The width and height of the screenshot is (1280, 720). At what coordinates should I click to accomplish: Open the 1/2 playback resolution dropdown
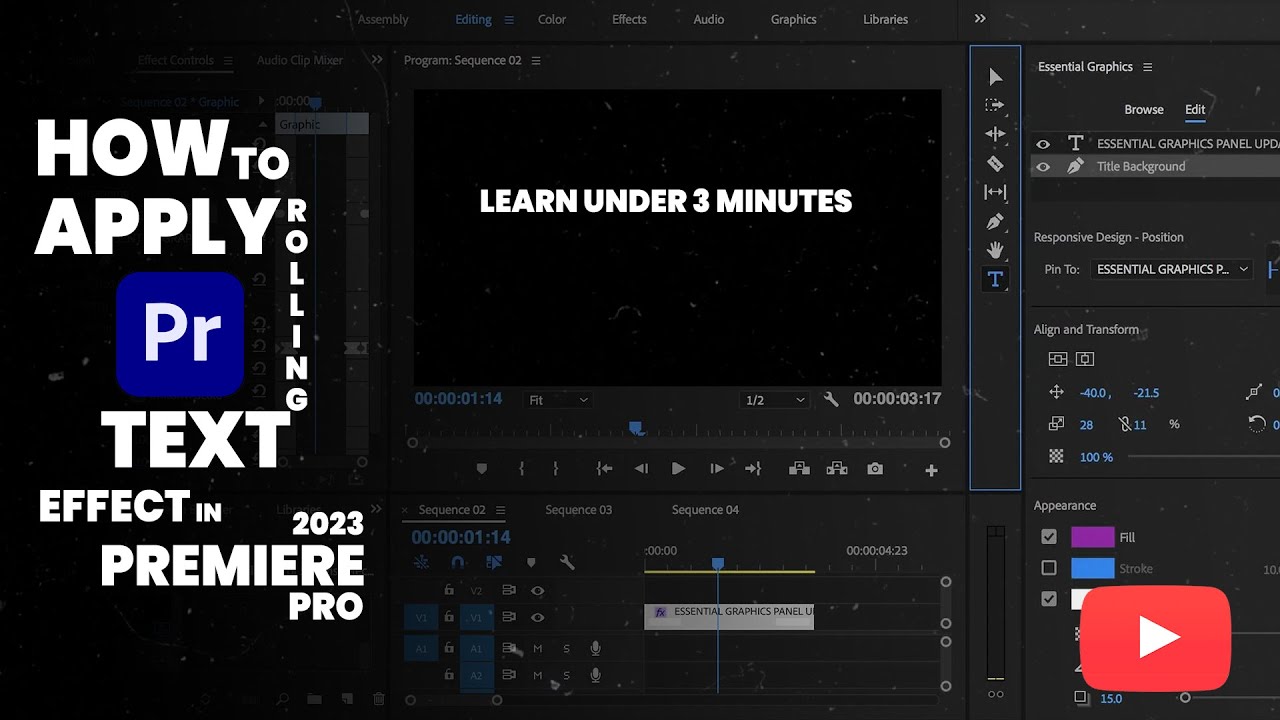click(x=774, y=400)
